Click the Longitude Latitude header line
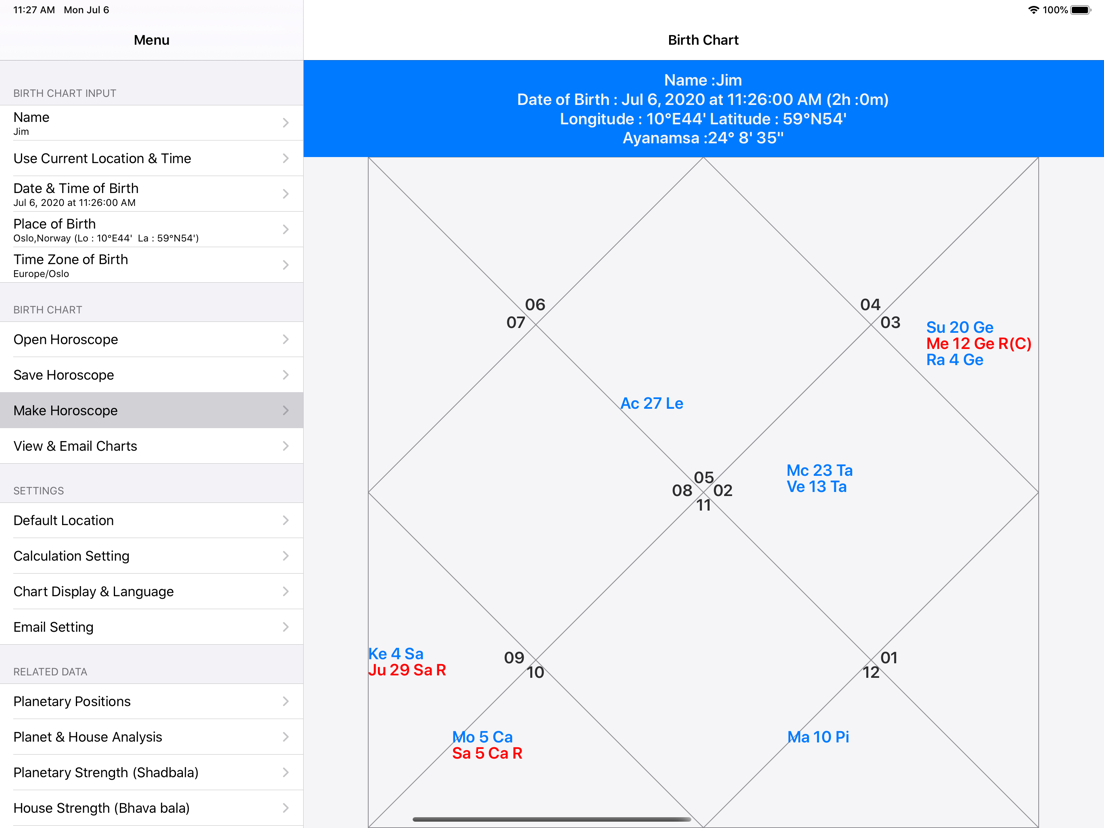The height and width of the screenshot is (828, 1104). [703, 119]
